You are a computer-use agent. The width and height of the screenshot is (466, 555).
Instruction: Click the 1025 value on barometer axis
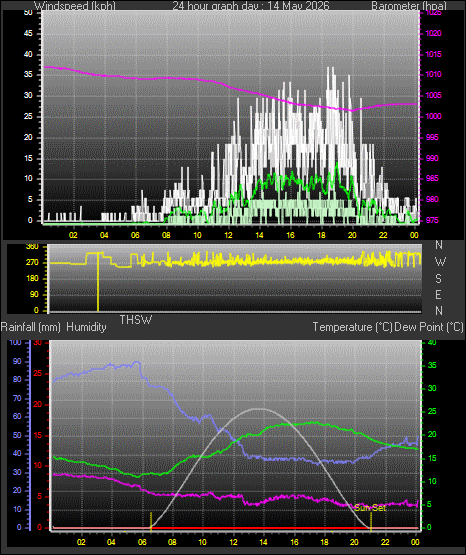click(433, 13)
